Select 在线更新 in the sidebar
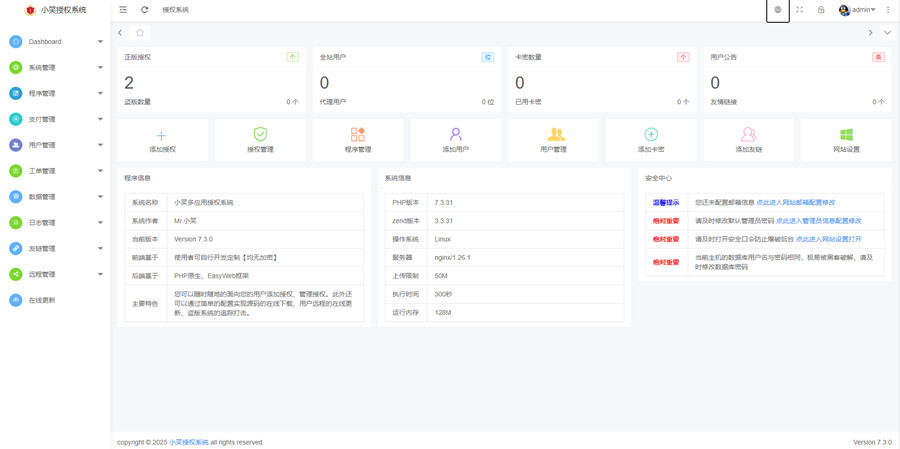The image size is (900, 449). click(x=42, y=300)
